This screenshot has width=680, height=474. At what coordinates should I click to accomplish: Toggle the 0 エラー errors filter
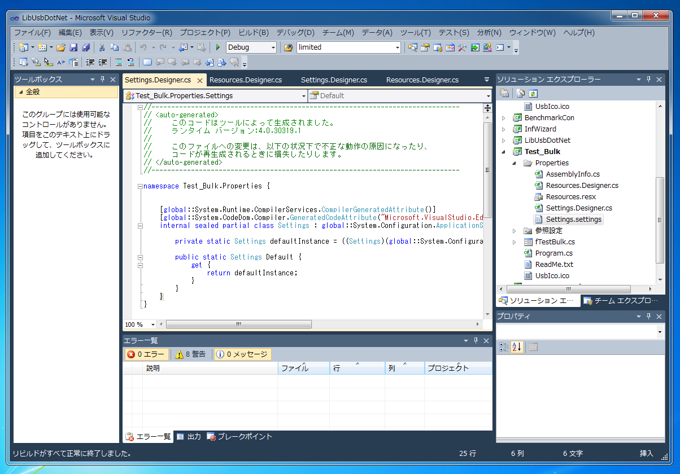pyautogui.click(x=146, y=354)
